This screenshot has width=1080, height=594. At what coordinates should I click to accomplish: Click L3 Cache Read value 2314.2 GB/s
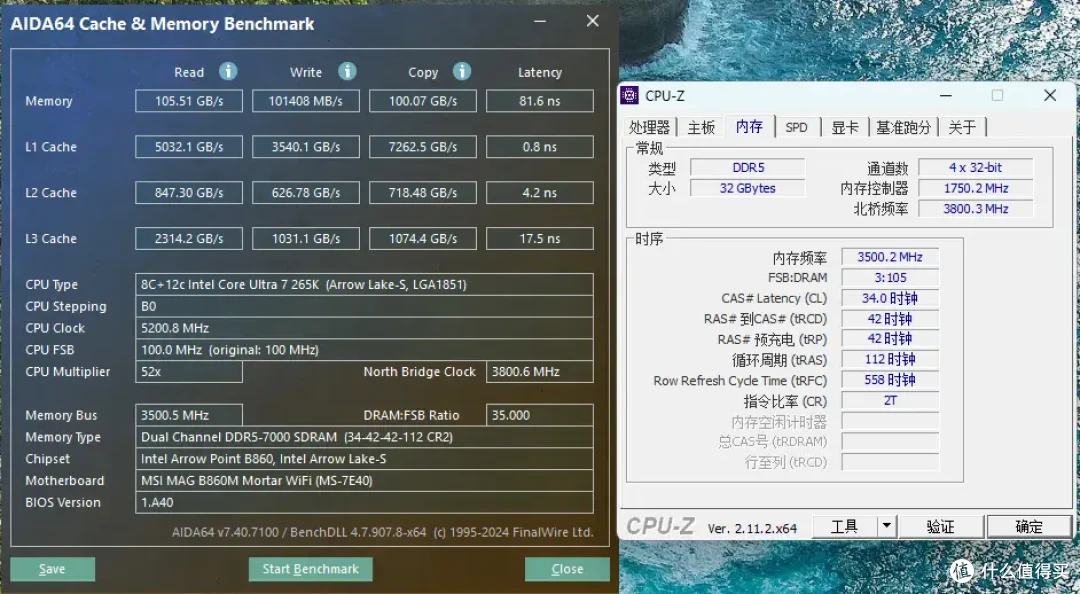[189, 238]
